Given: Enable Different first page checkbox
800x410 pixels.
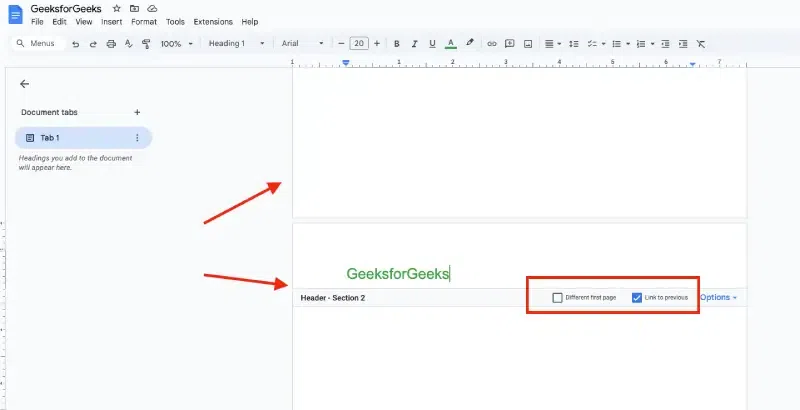Looking at the screenshot, I should click(558, 297).
